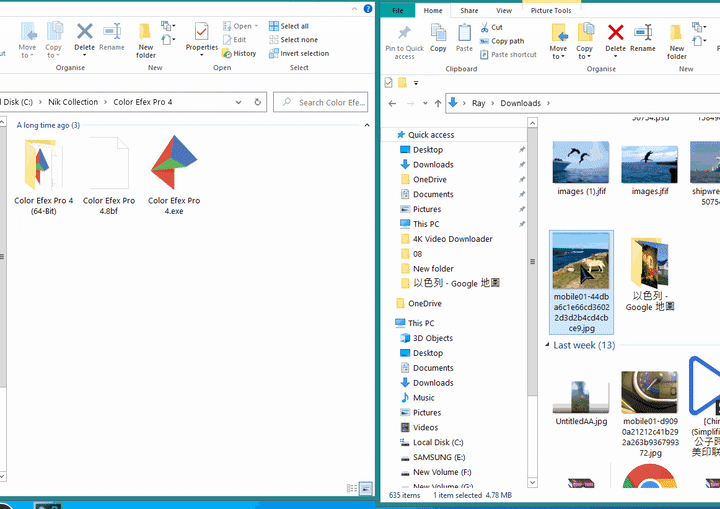The height and width of the screenshot is (509, 720).
Task: Open address bar history dropdown in left window
Action: [240, 102]
